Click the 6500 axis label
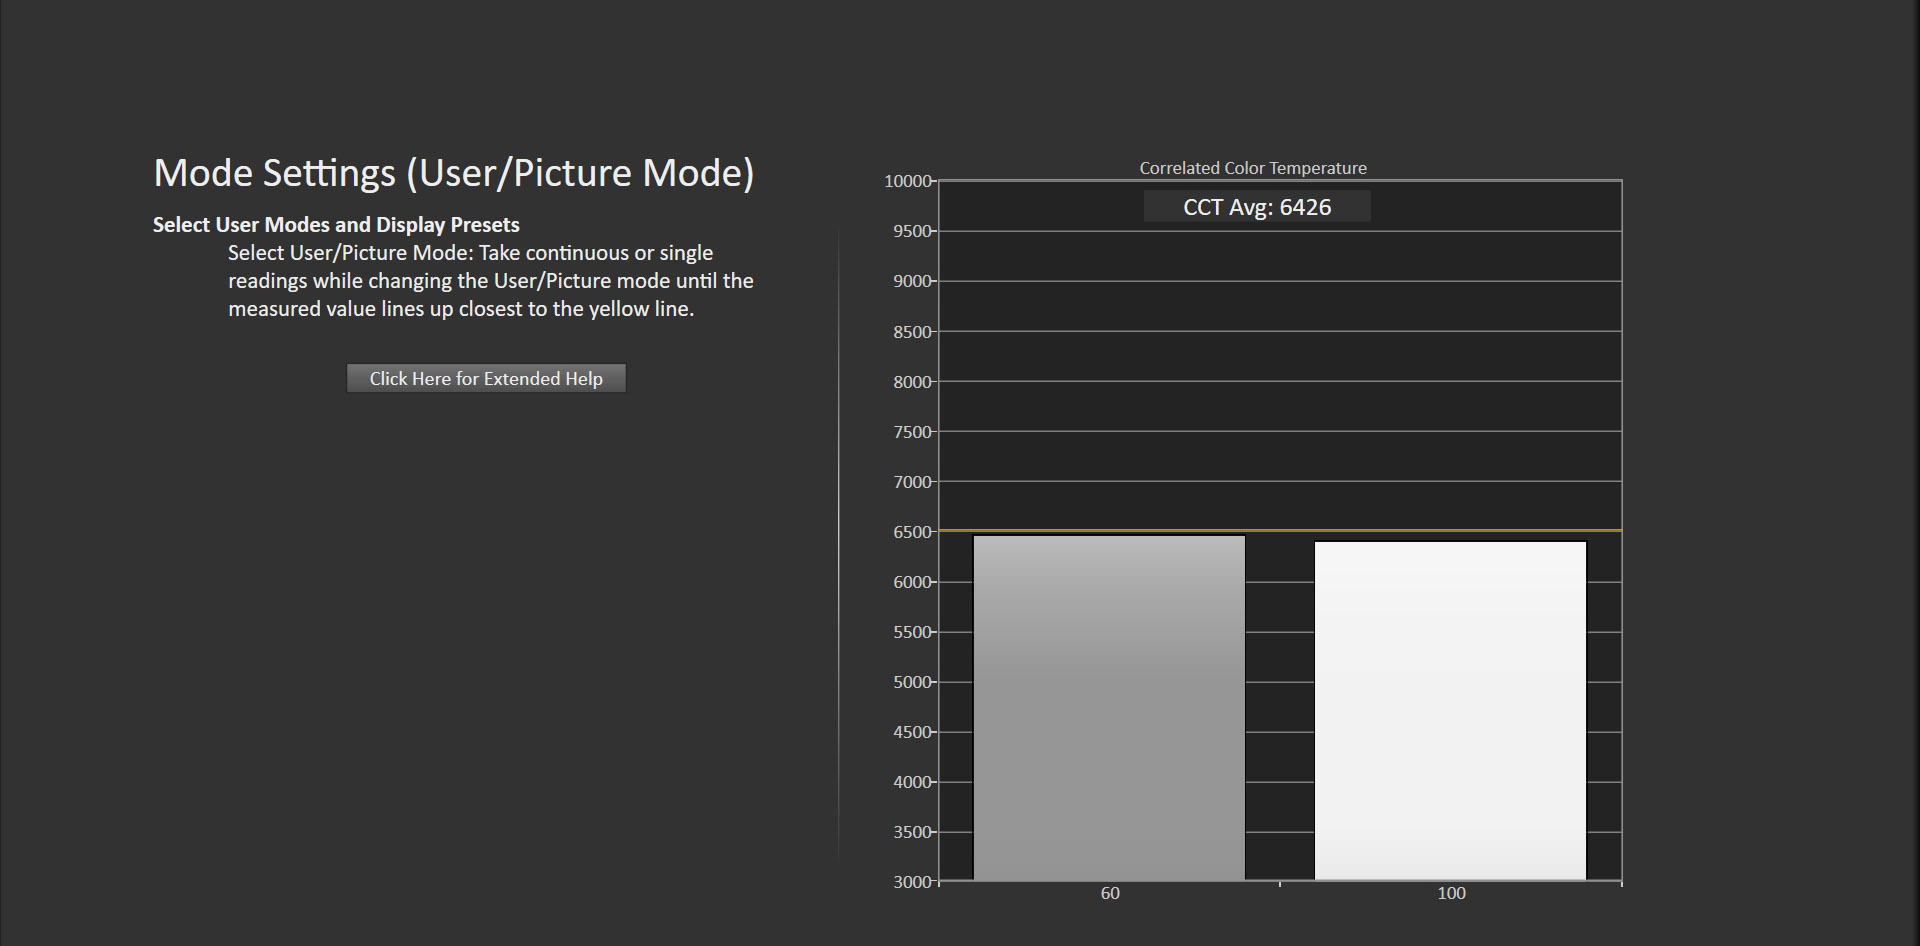The height and width of the screenshot is (946, 1920). click(x=912, y=532)
